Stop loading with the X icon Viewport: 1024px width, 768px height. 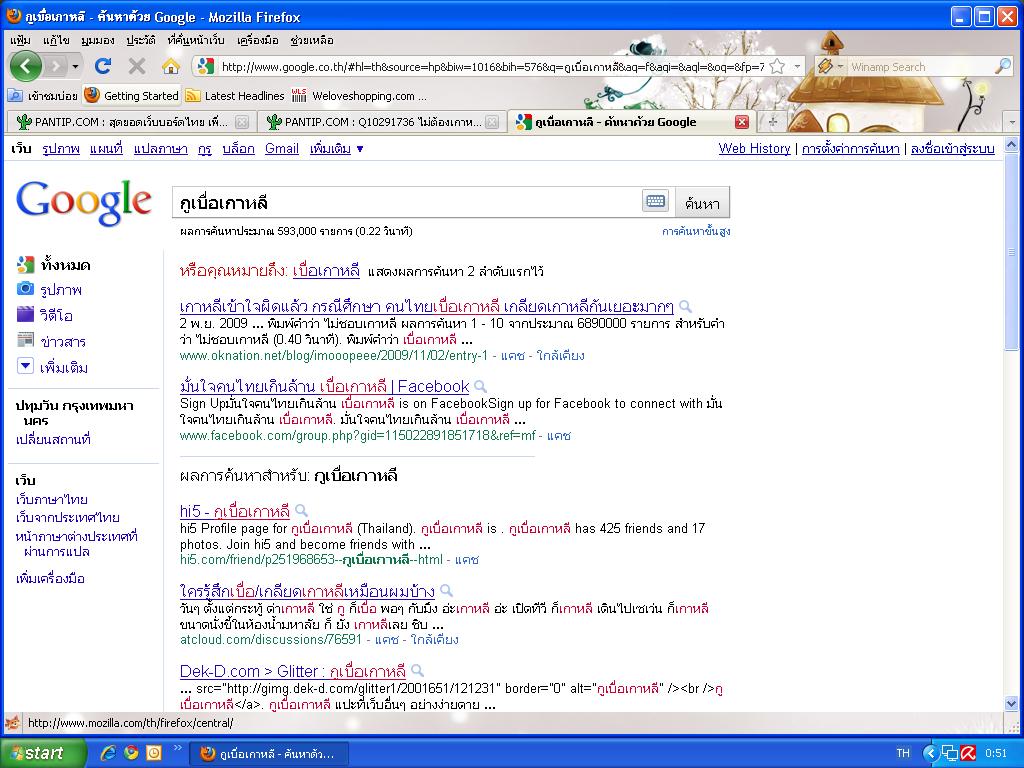tap(136, 66)
